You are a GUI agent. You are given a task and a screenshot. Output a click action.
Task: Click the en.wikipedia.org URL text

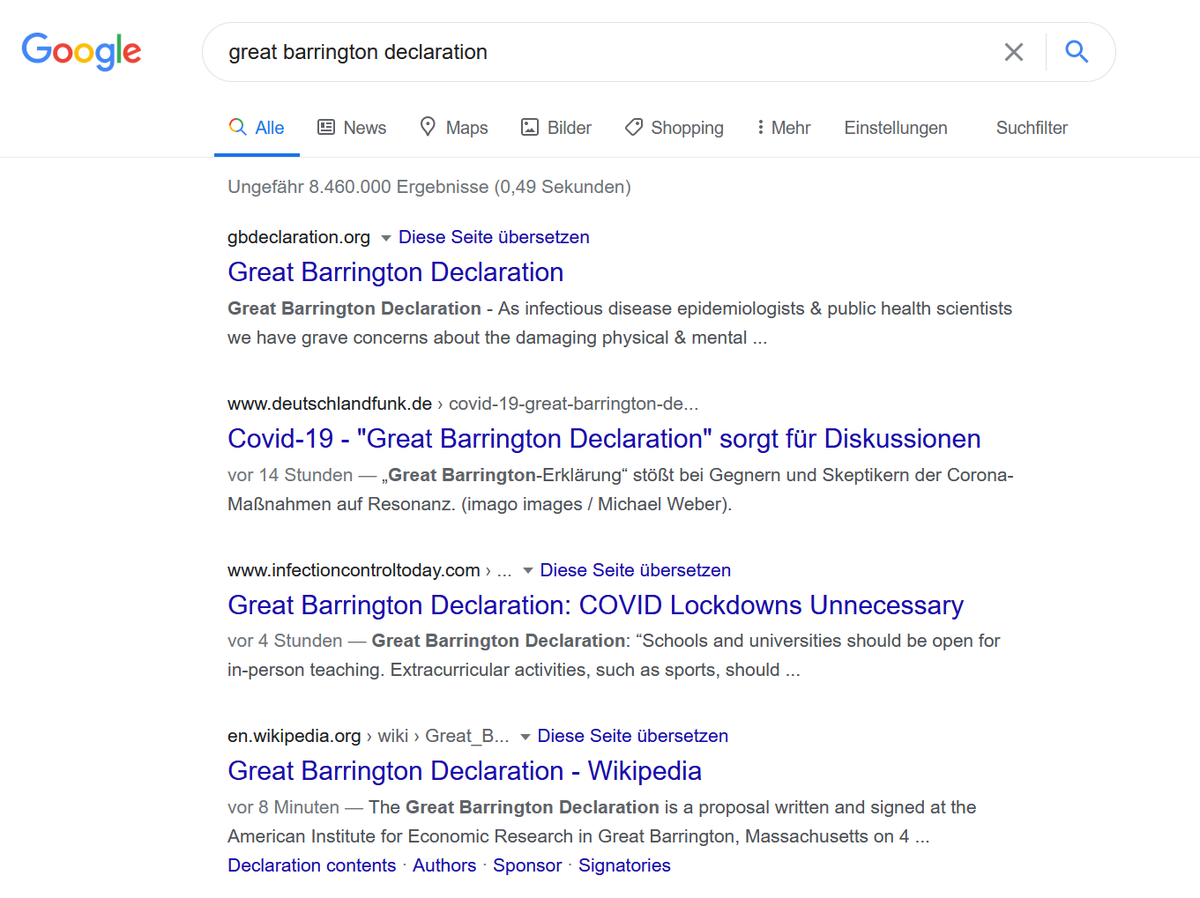tap(294, 736)
